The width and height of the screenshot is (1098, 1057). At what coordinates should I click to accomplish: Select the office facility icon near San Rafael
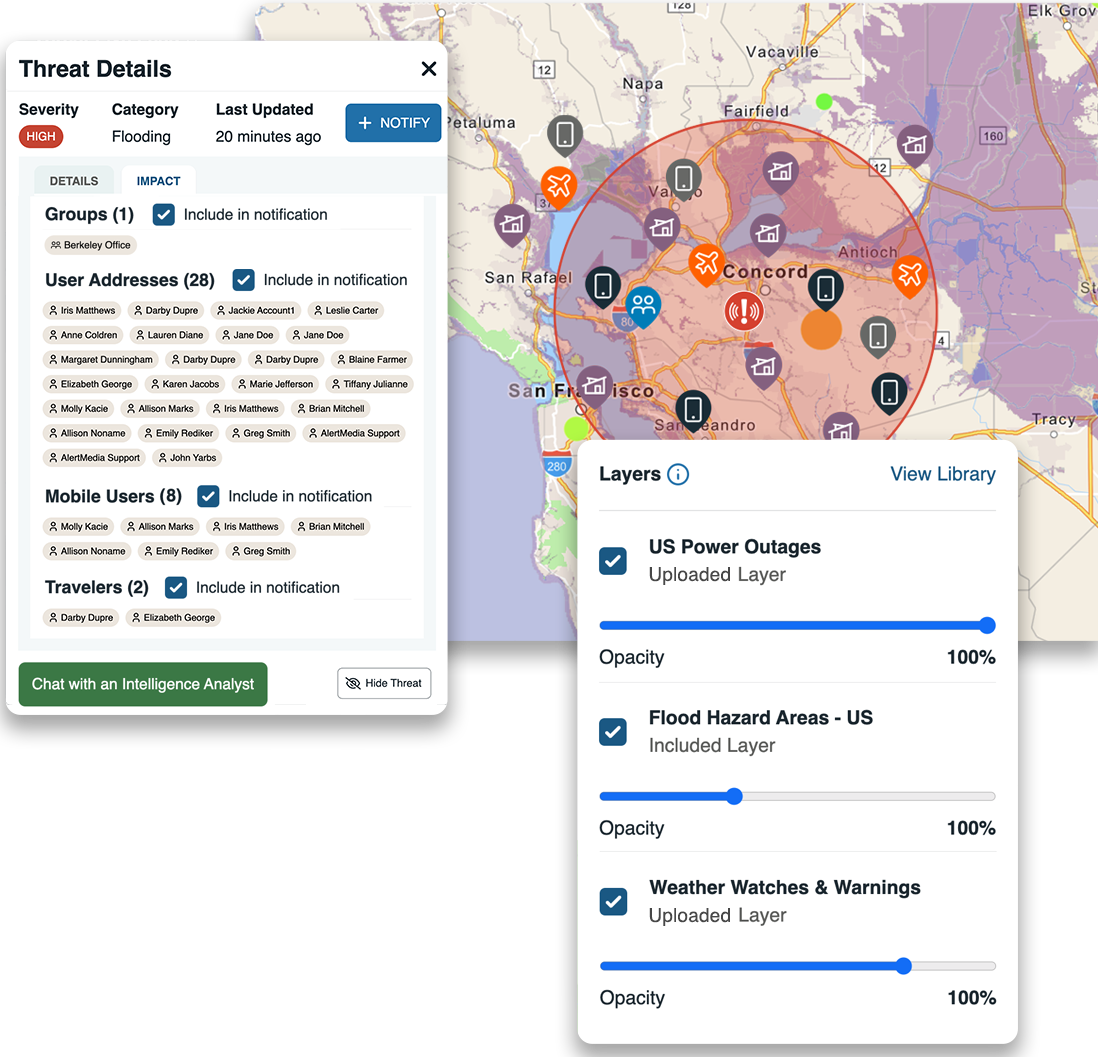click(x=512, y=226)
